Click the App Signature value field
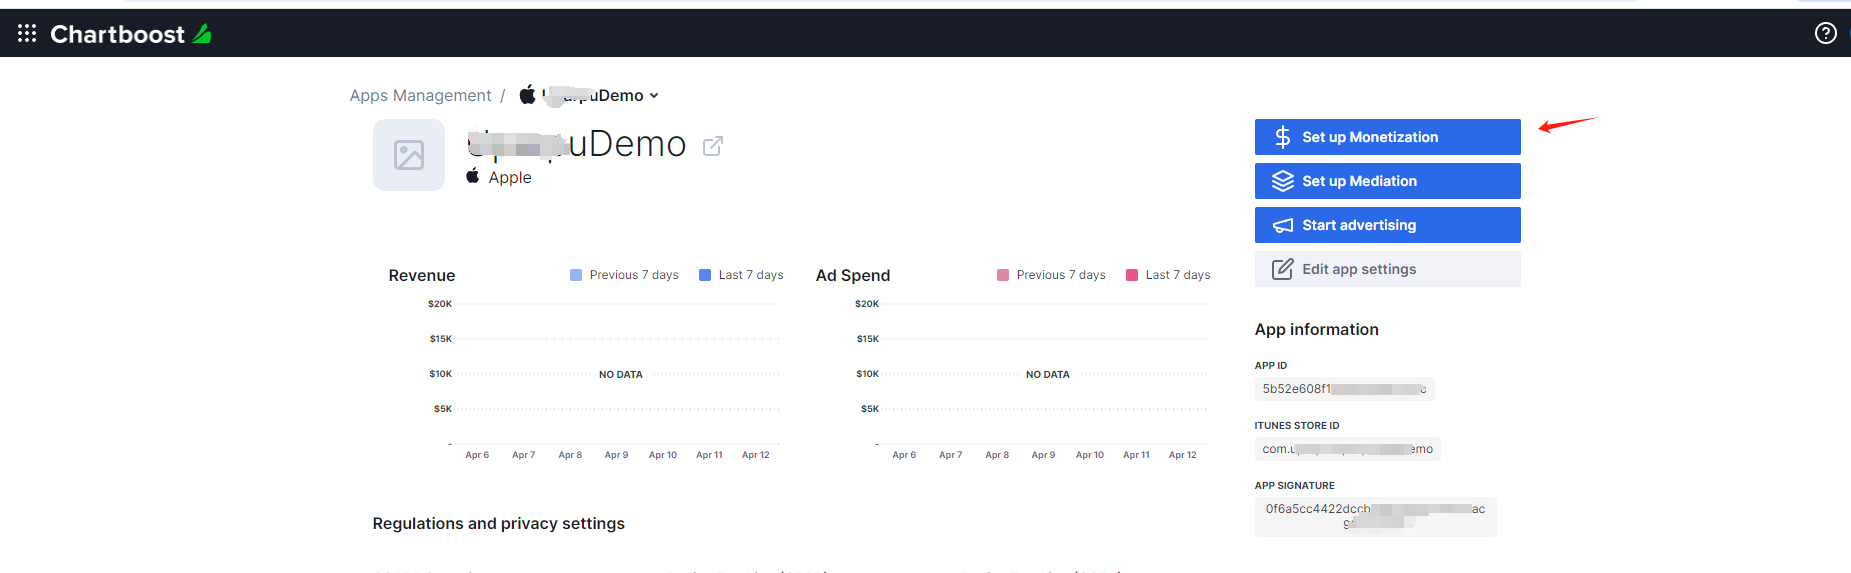Screen dimensions: 1851x573 [x=1375, y=516]
